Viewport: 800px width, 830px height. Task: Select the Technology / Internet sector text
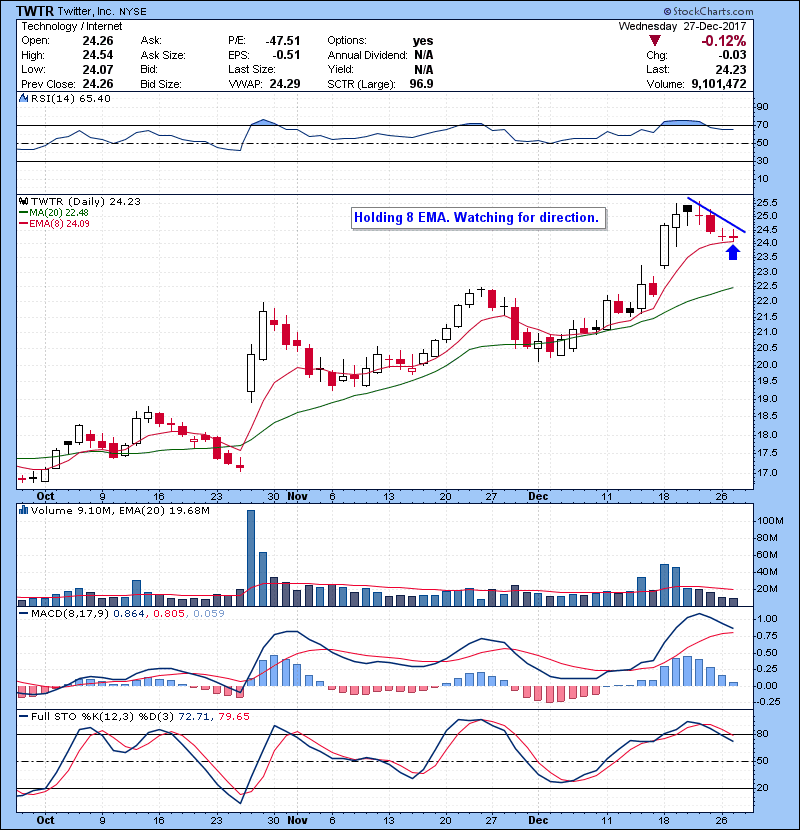(71, 26)
